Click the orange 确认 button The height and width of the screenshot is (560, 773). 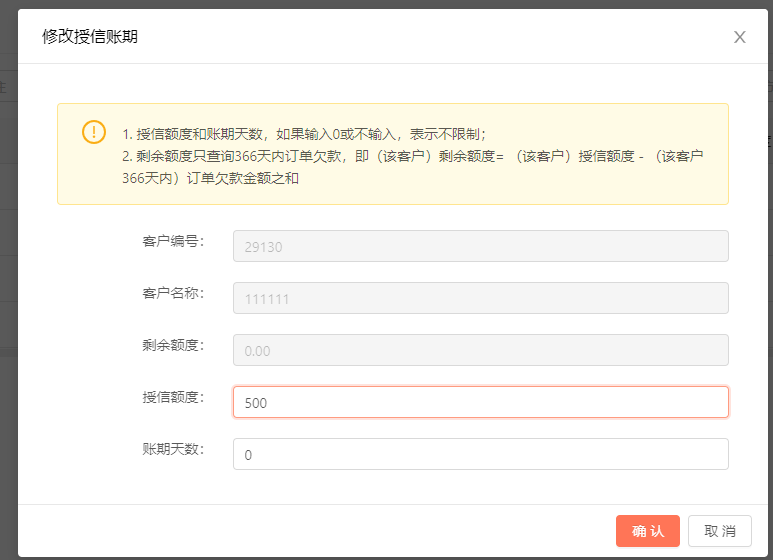[x=647, y=531]
